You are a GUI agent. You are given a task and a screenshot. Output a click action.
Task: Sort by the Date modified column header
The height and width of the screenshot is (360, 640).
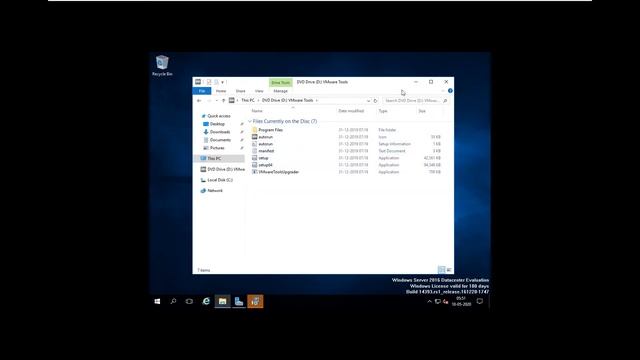point(351,111)
